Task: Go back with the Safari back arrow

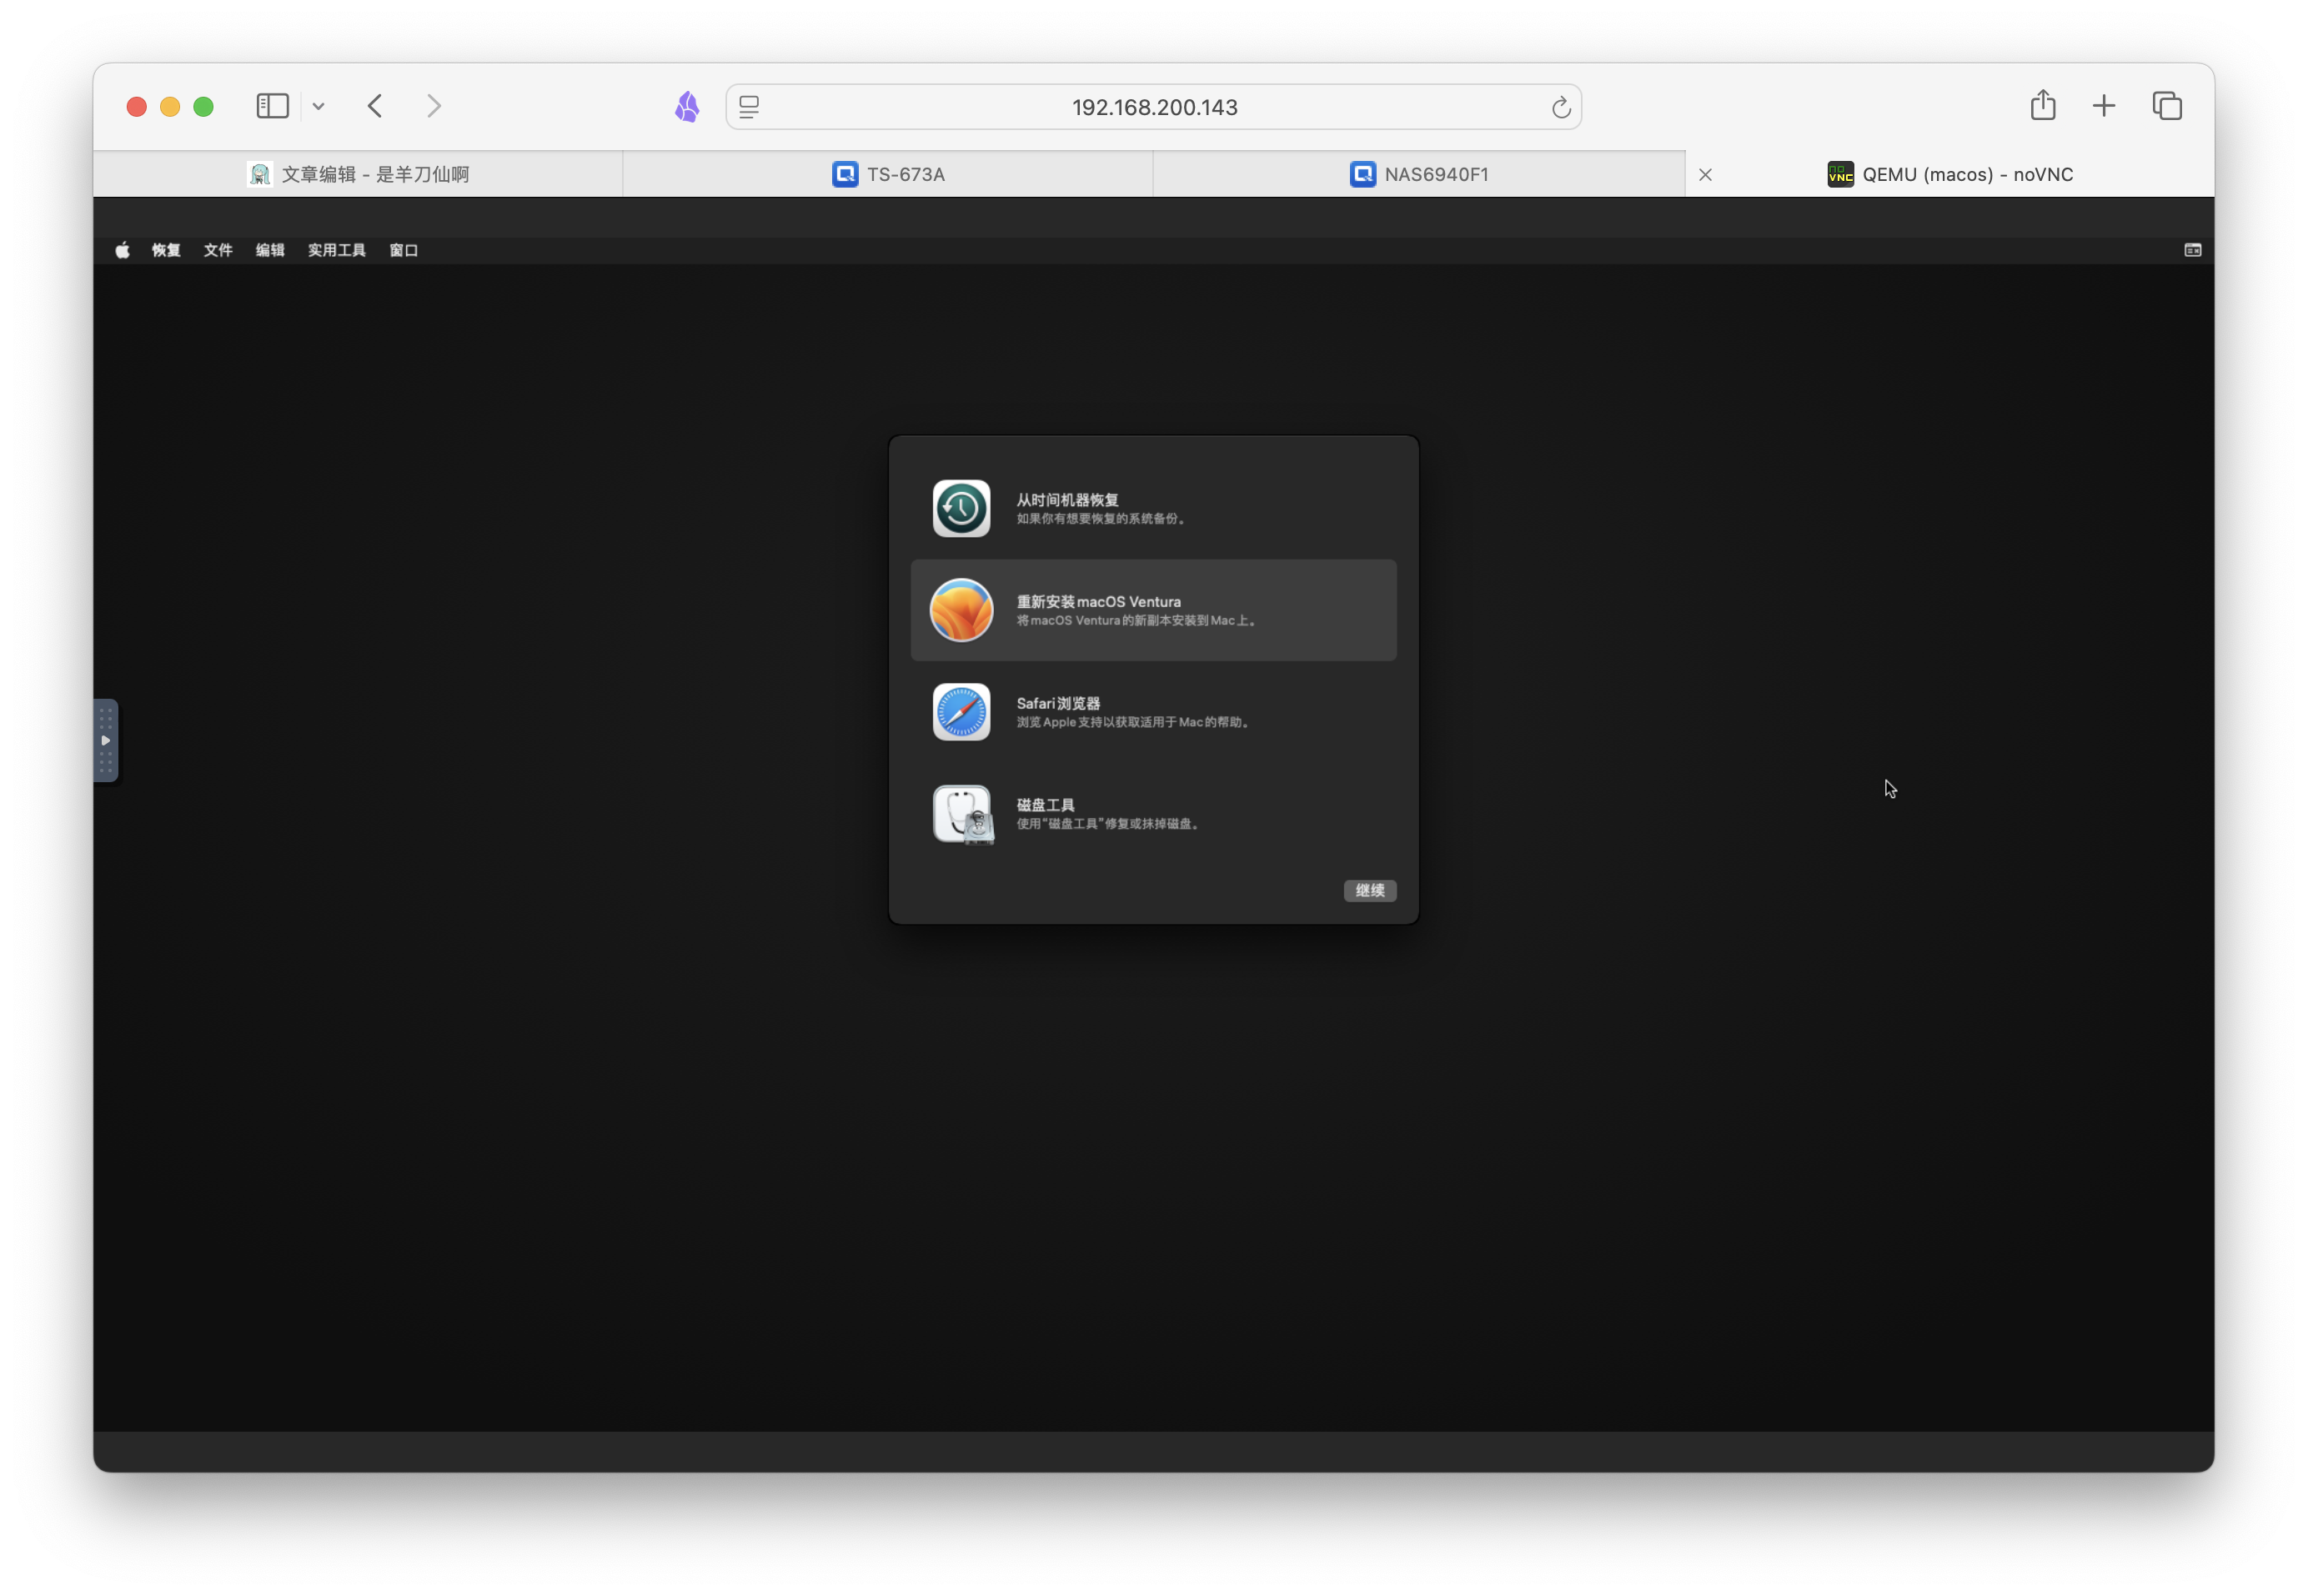Action: click(x=375, y=106)
